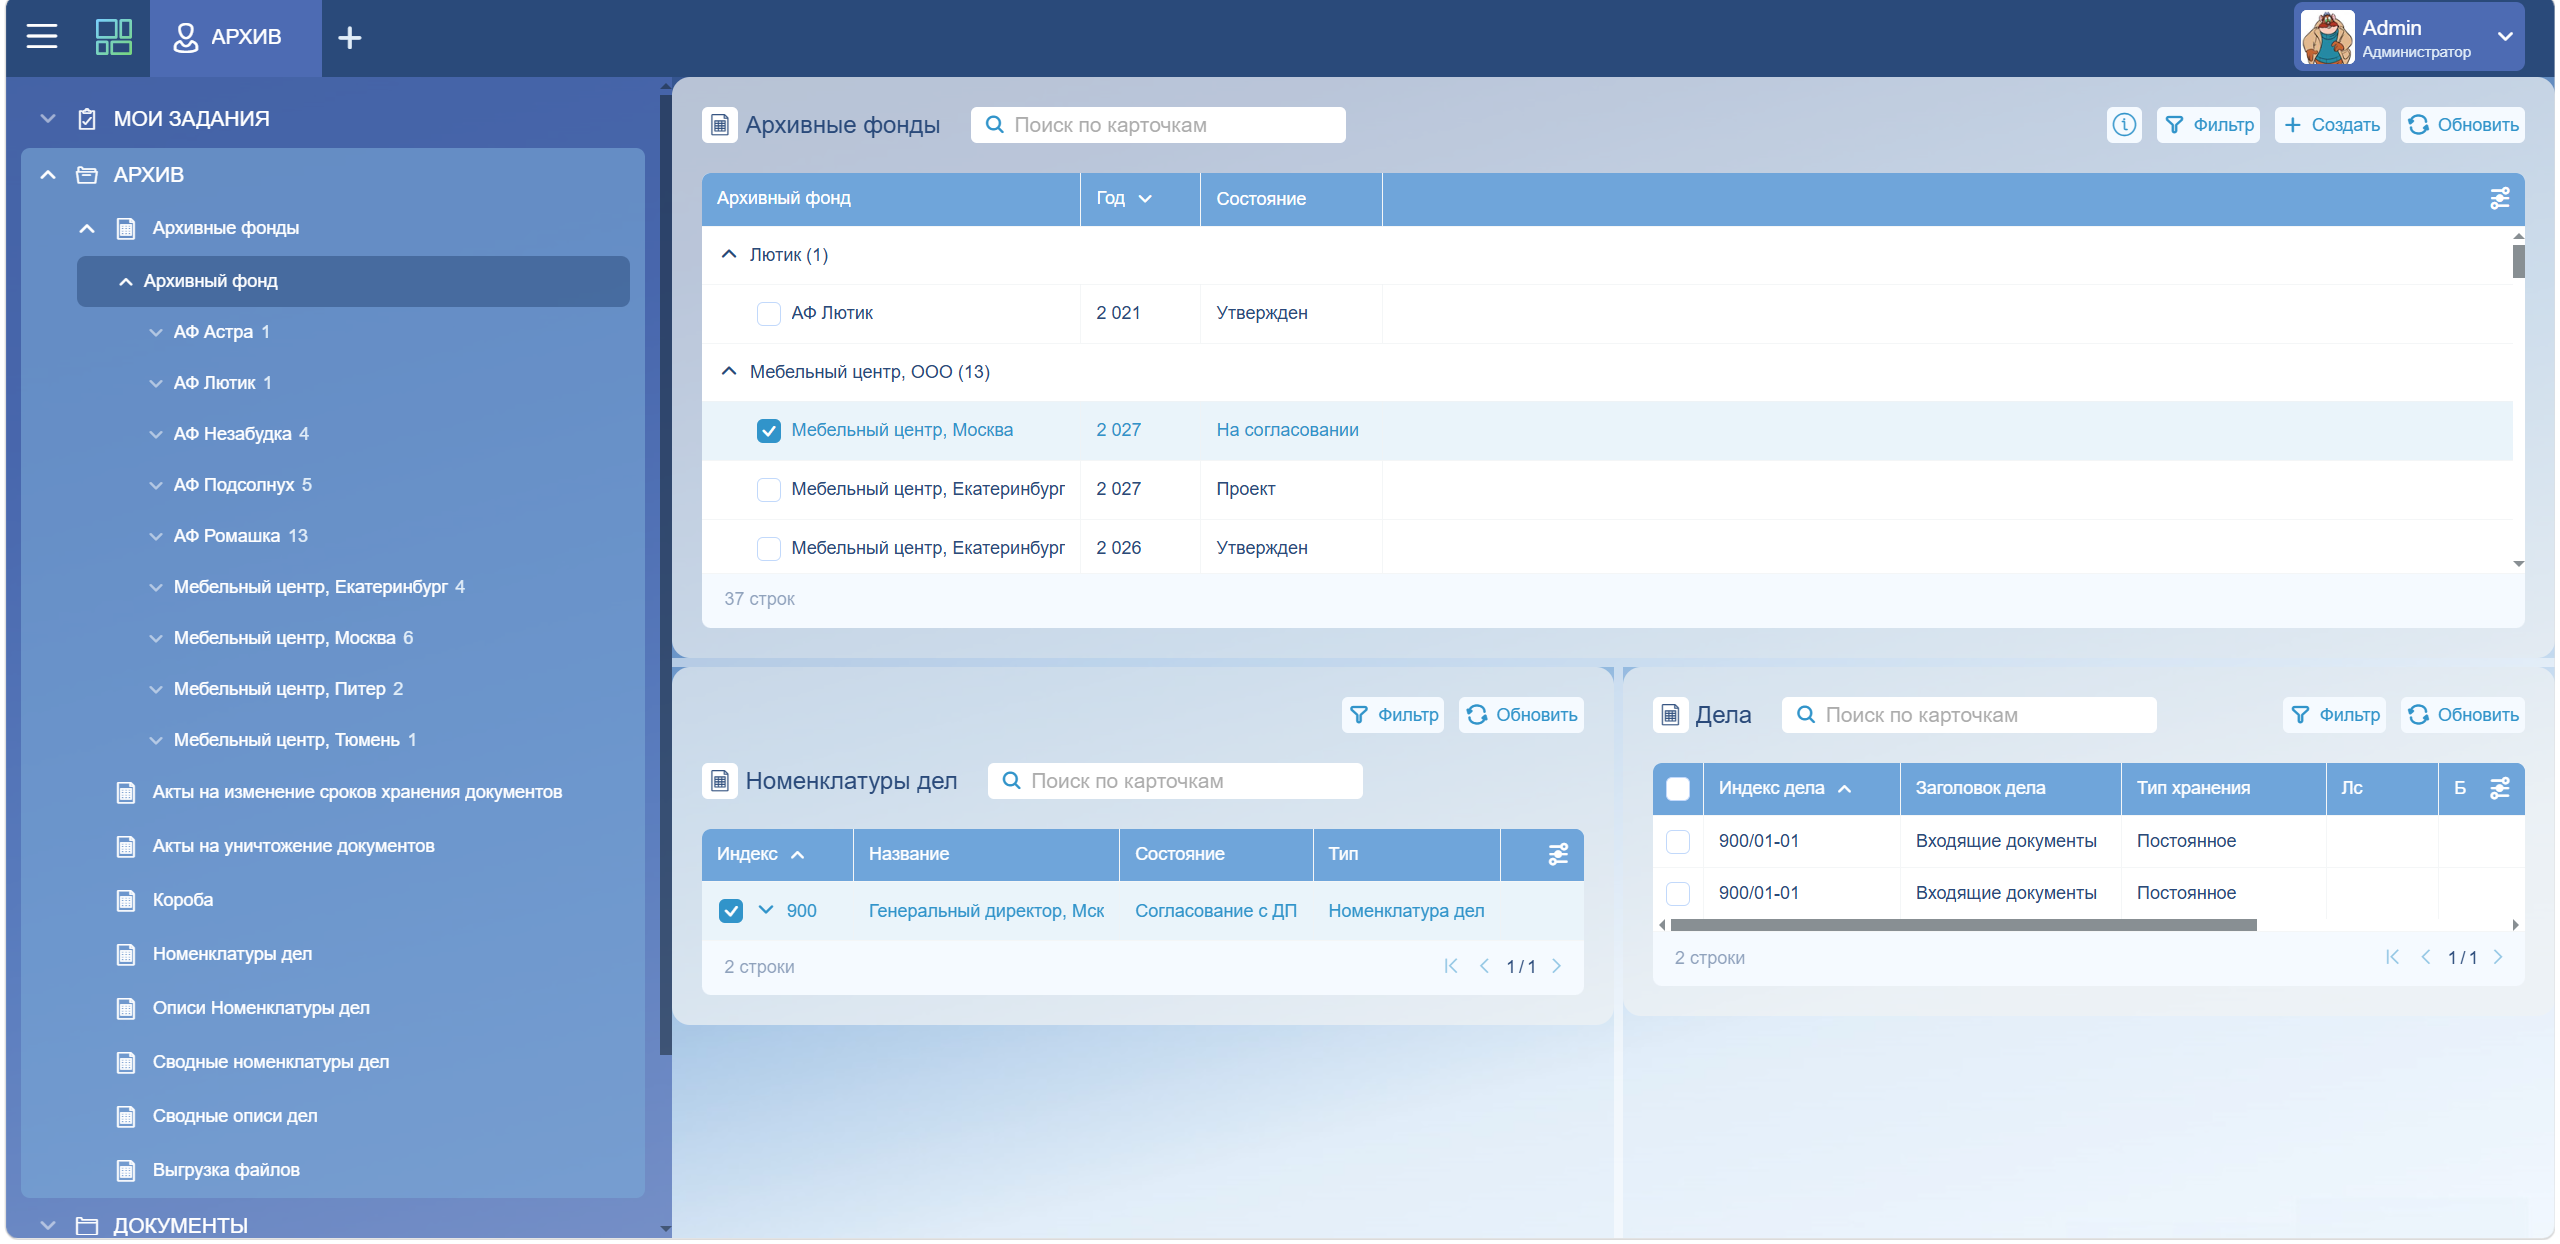Click the search magnifier in Архивные фонды

(994, 125)
